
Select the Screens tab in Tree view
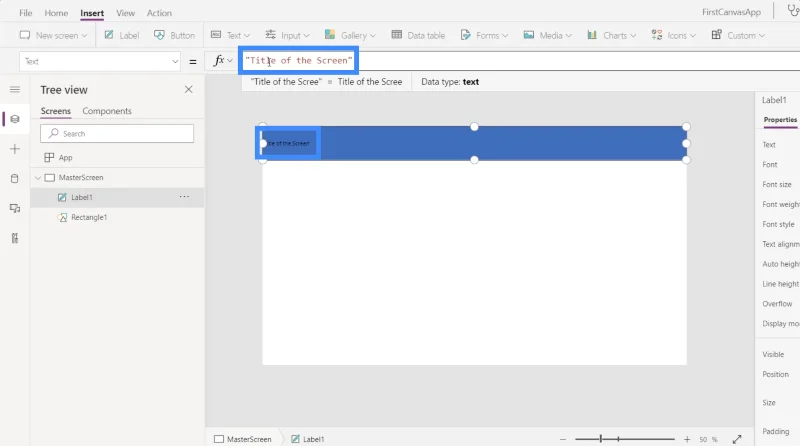(x=56, y=111)
